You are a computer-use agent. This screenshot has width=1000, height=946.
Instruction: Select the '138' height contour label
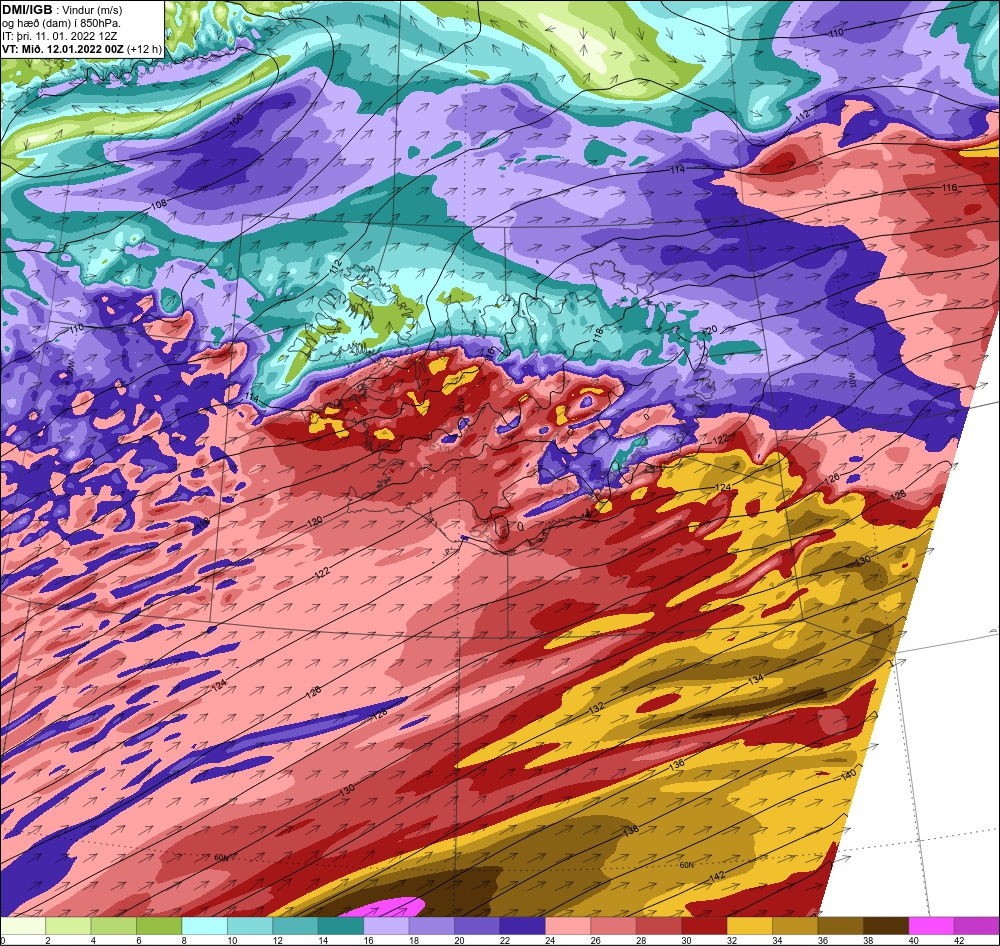point(631,831)
